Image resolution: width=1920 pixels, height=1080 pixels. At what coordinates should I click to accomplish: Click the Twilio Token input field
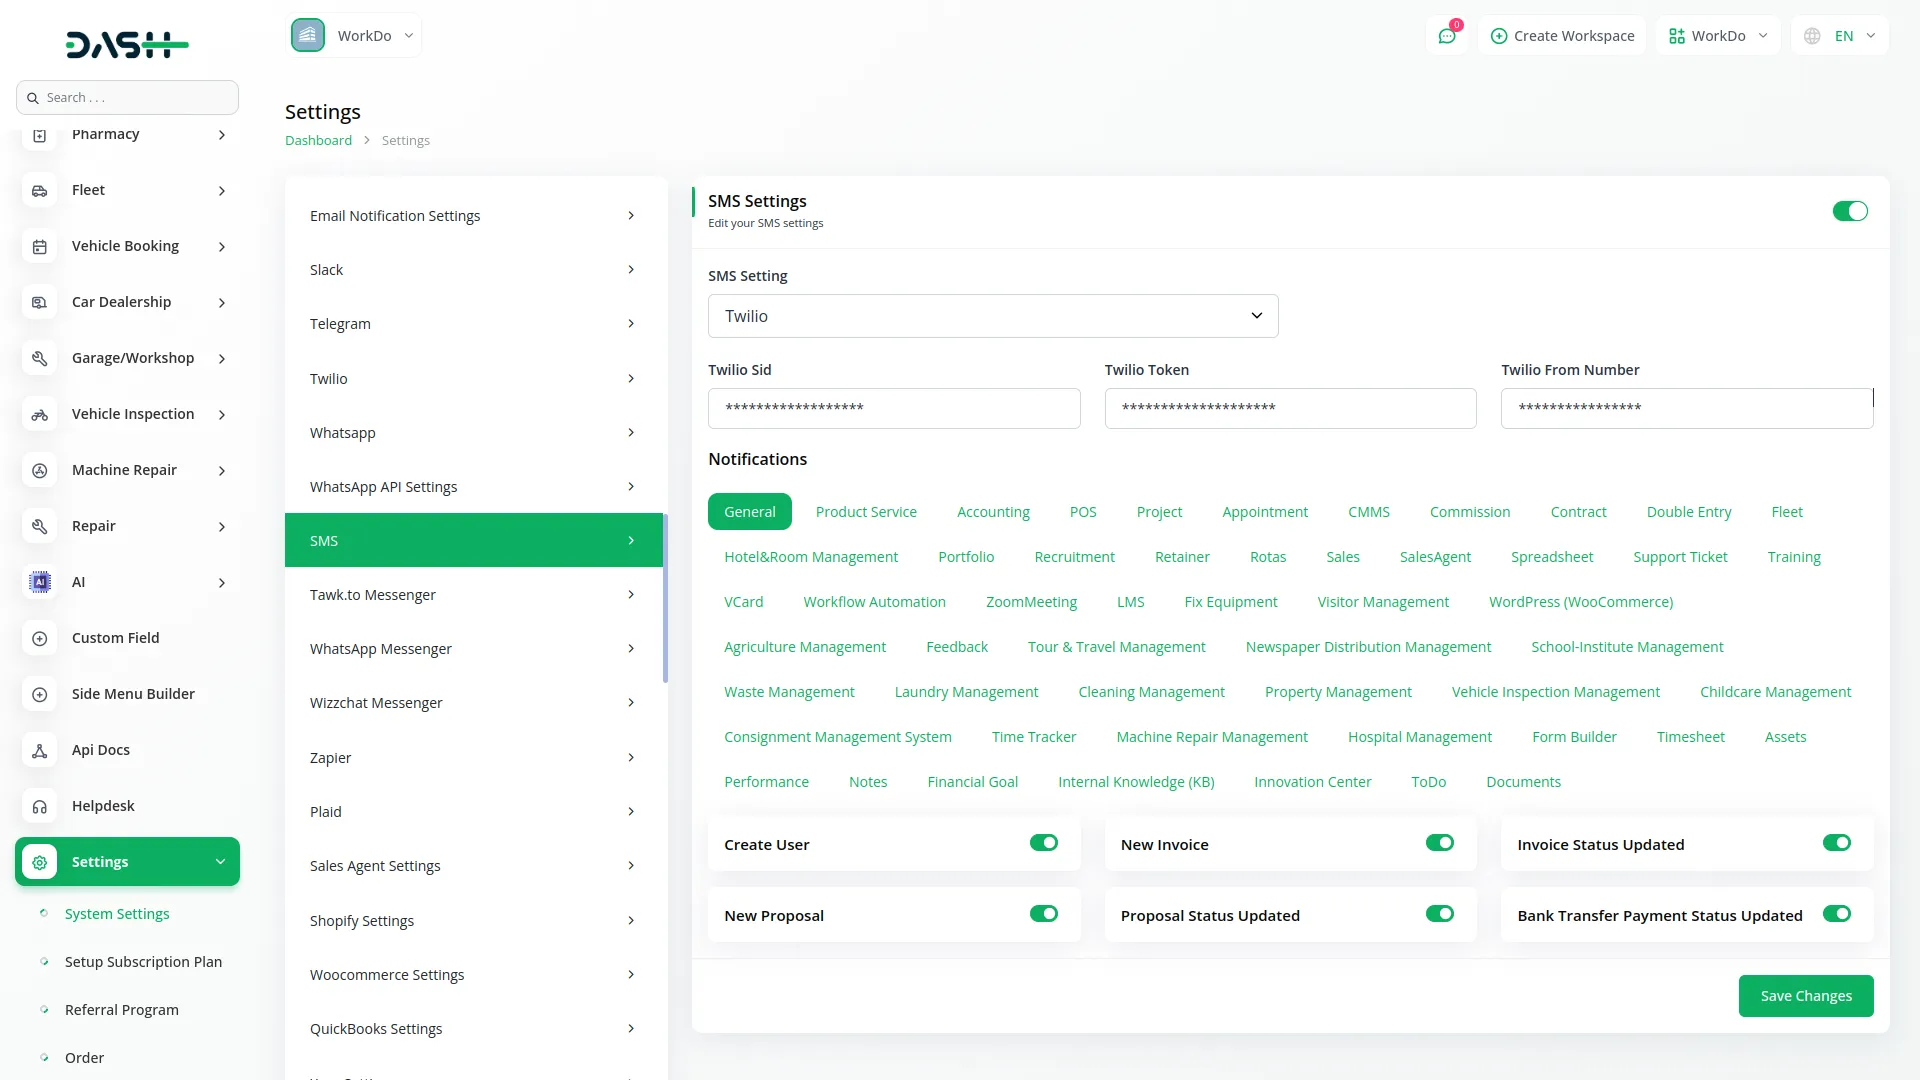(x=1289, y=408)
